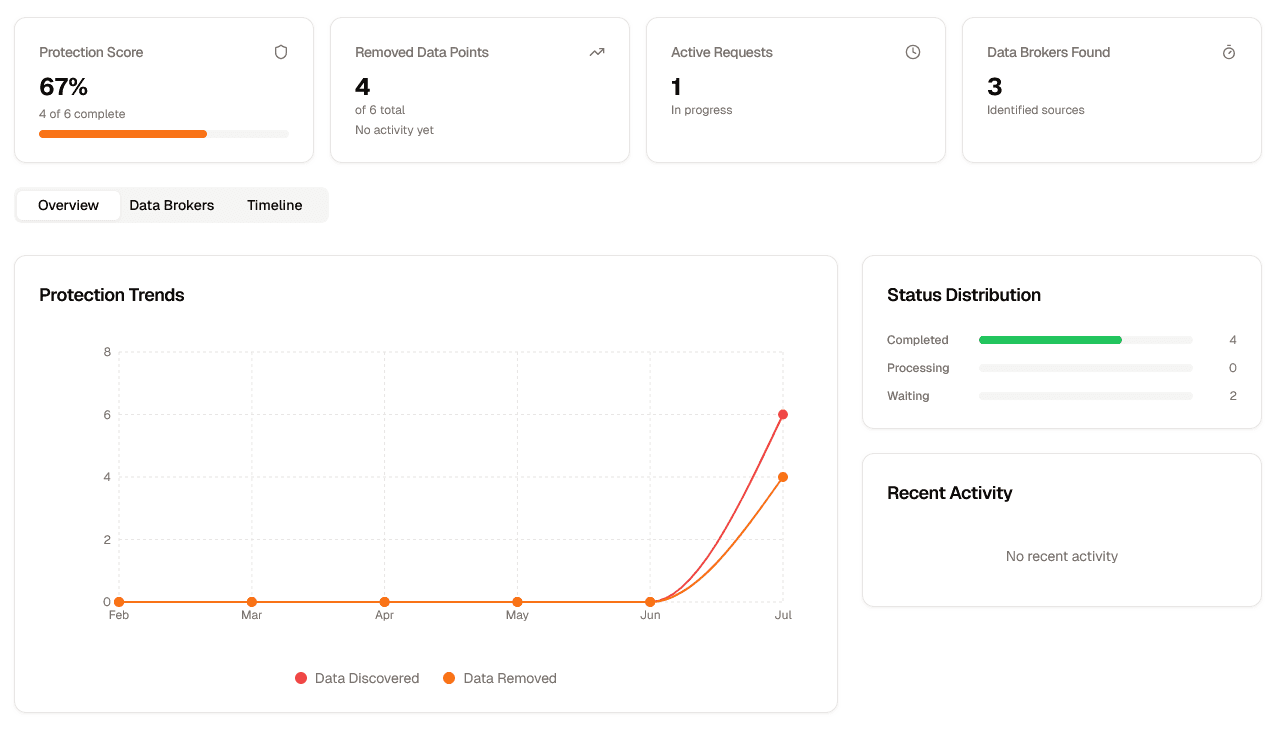Click the orange Protection Score progress bar
The image size is (1279, 732).
123,134
